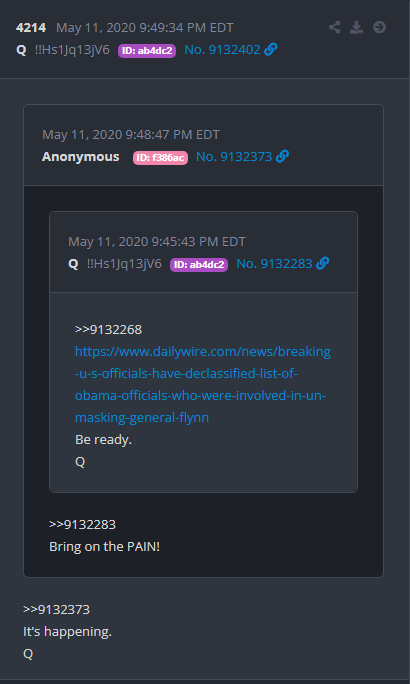Open post 4214 via the arrow circle icon
Image resolution: width=410 pixels, height=684 pixels.
(379, 27)
